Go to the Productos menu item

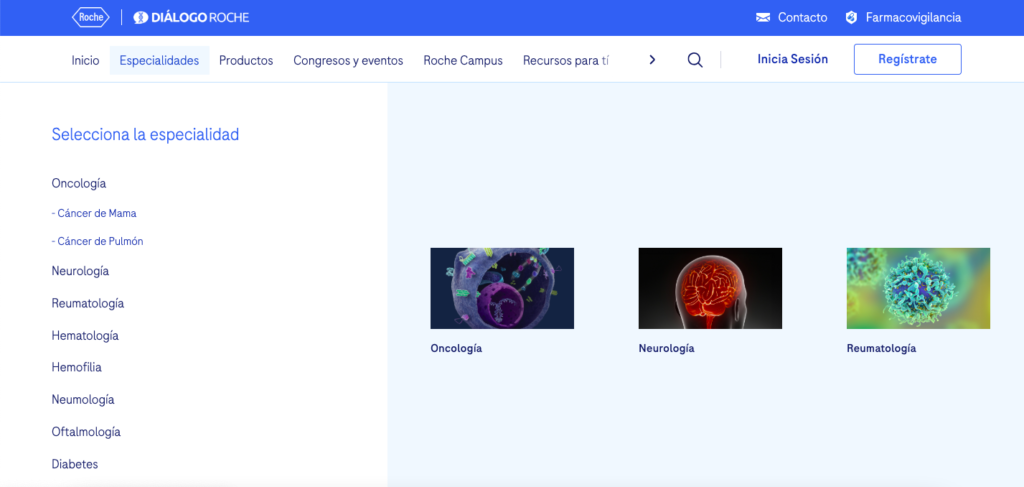pos(246,60)
